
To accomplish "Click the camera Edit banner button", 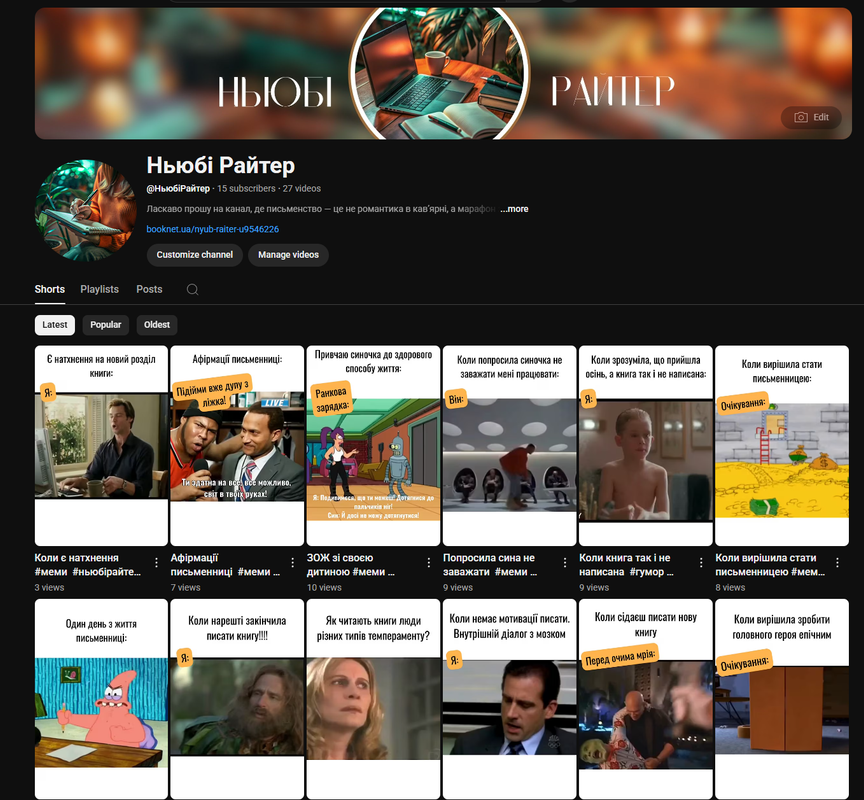I will pos(811,117).
